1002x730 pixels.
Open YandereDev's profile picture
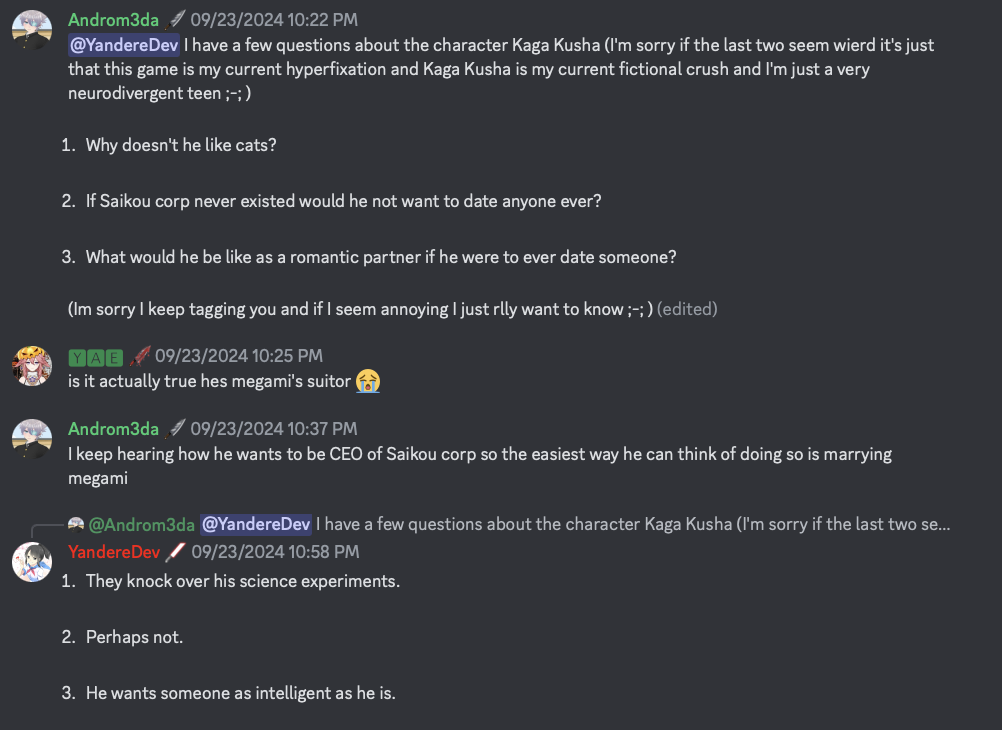[x=32, y=561]
